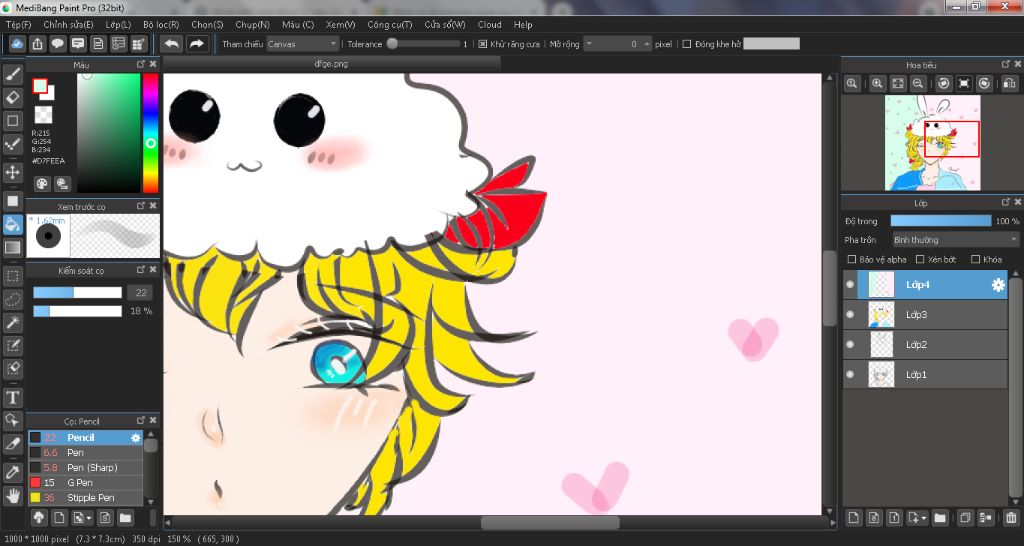
Task: Open the Lớp(L) menu
Action: point(118,25)
